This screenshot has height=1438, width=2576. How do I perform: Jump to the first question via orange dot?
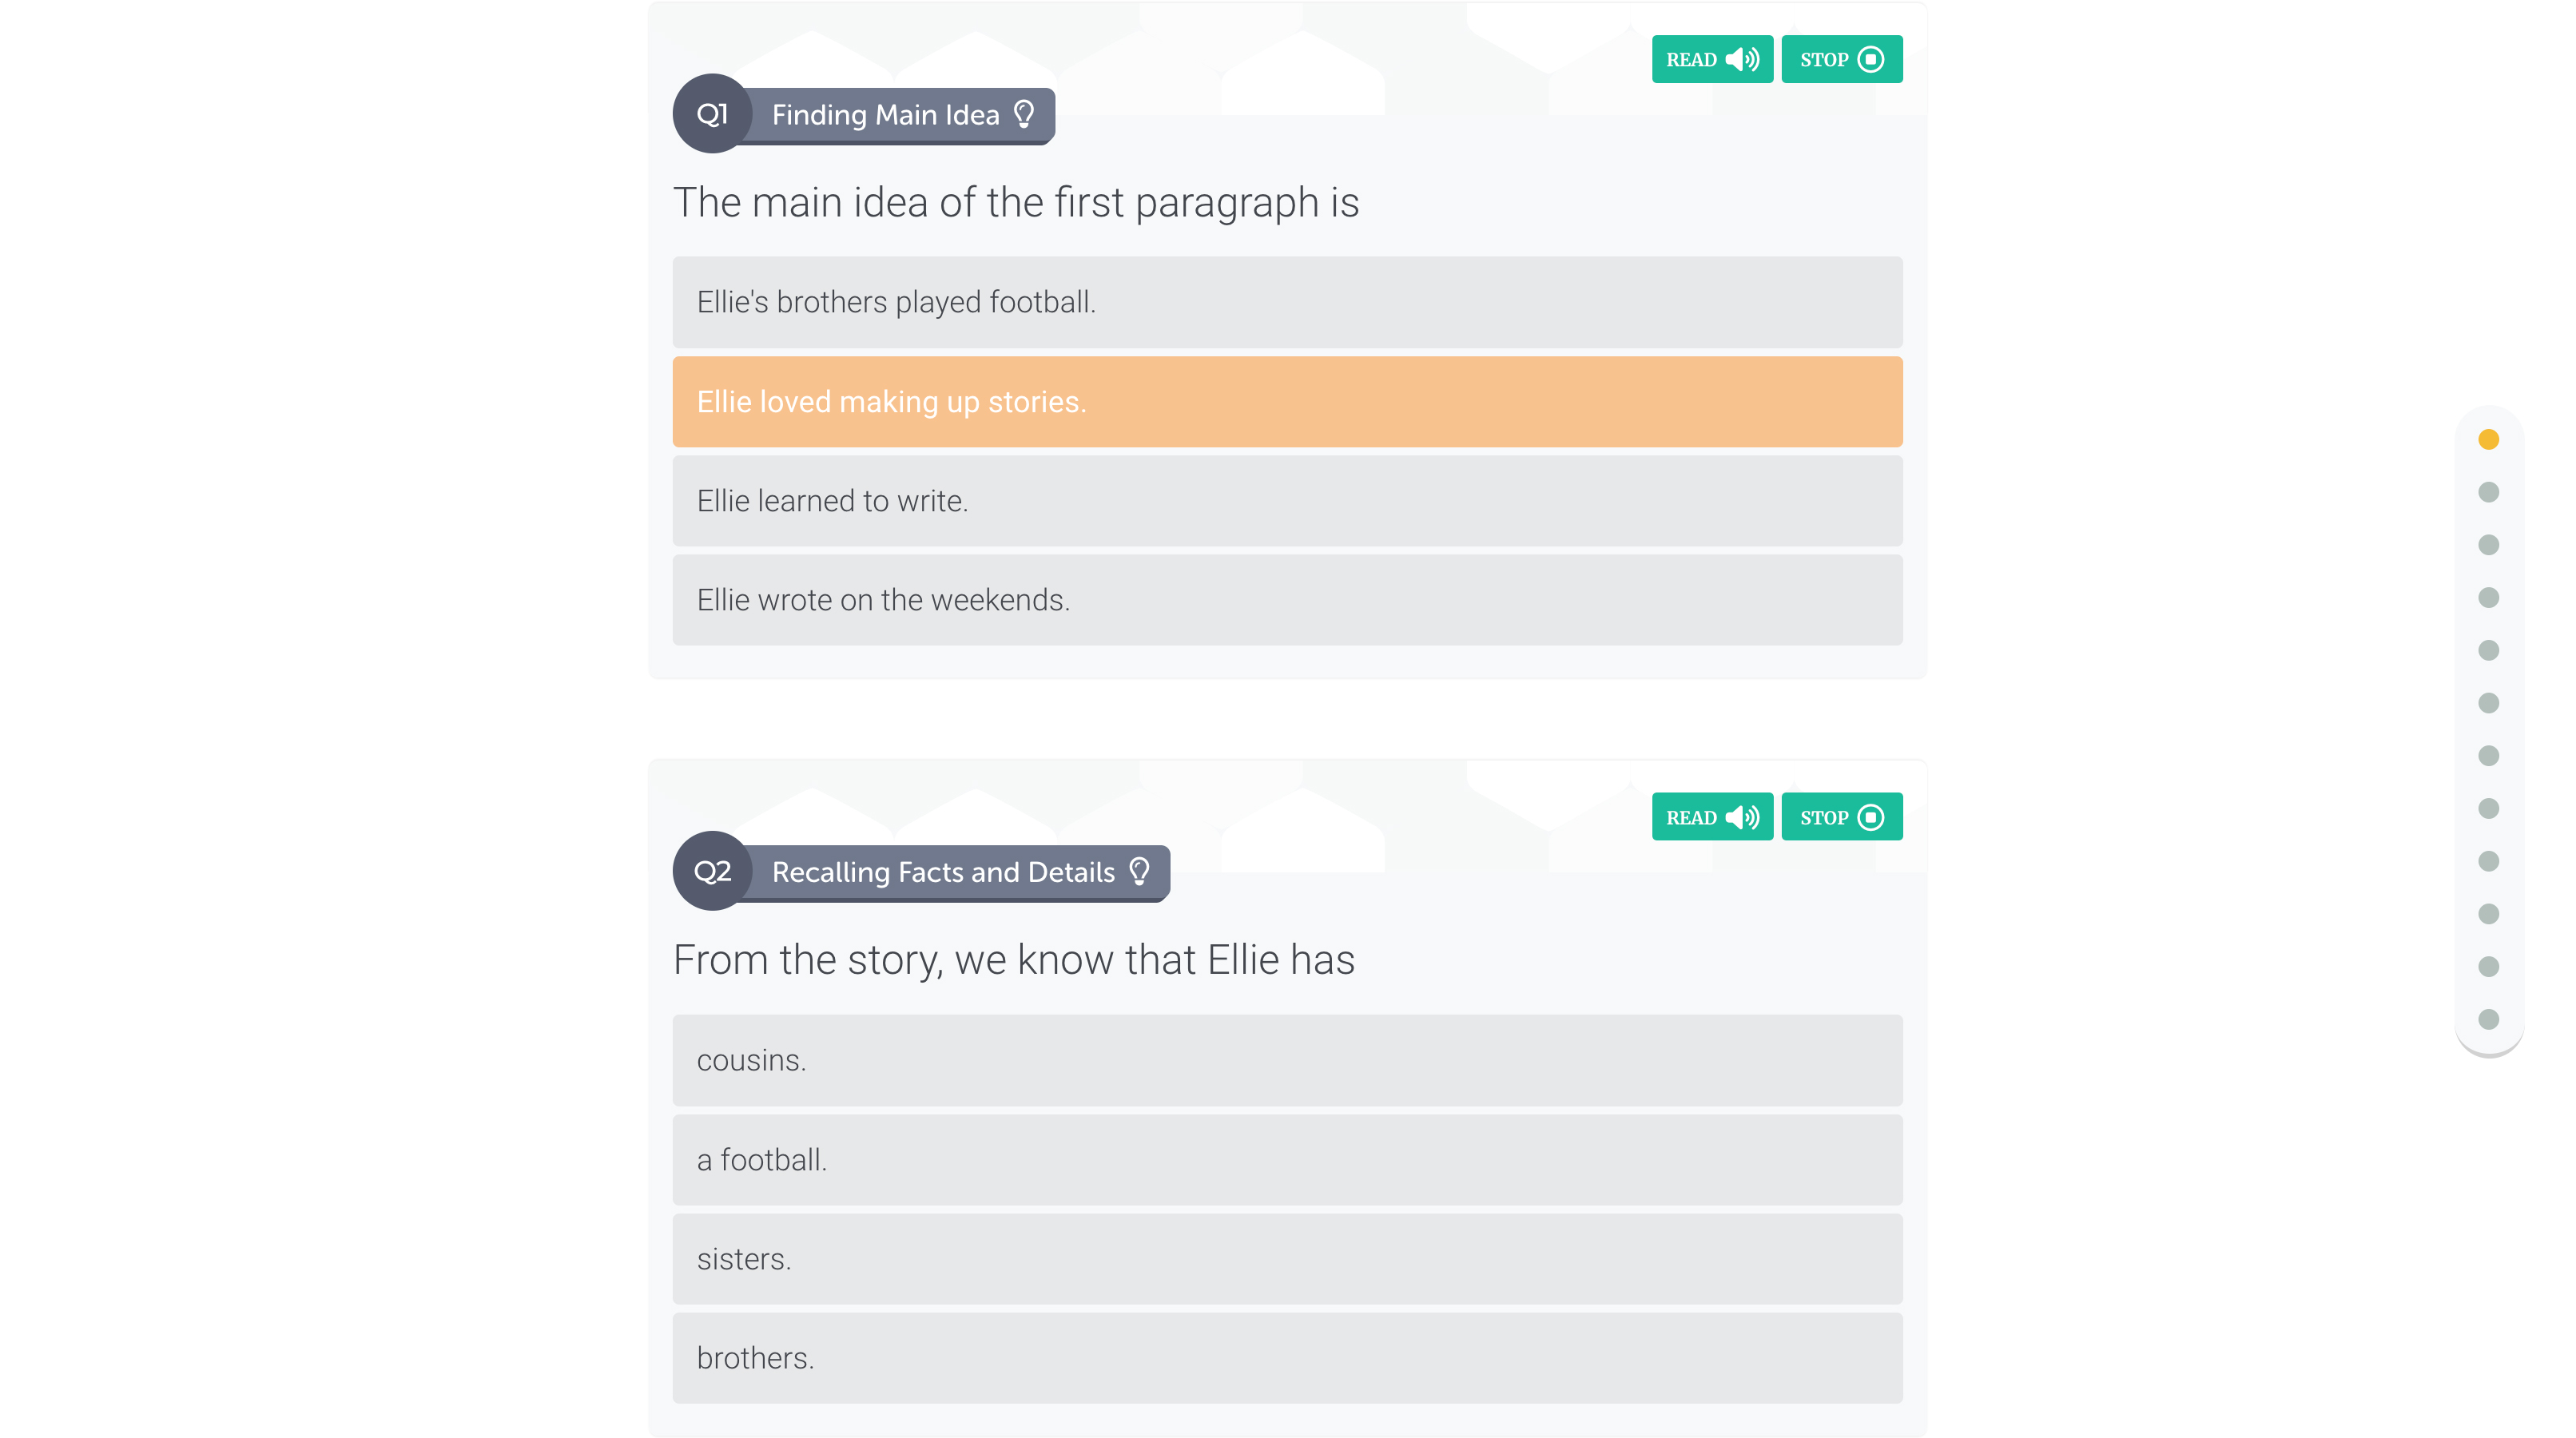[x=2489, y=440]
